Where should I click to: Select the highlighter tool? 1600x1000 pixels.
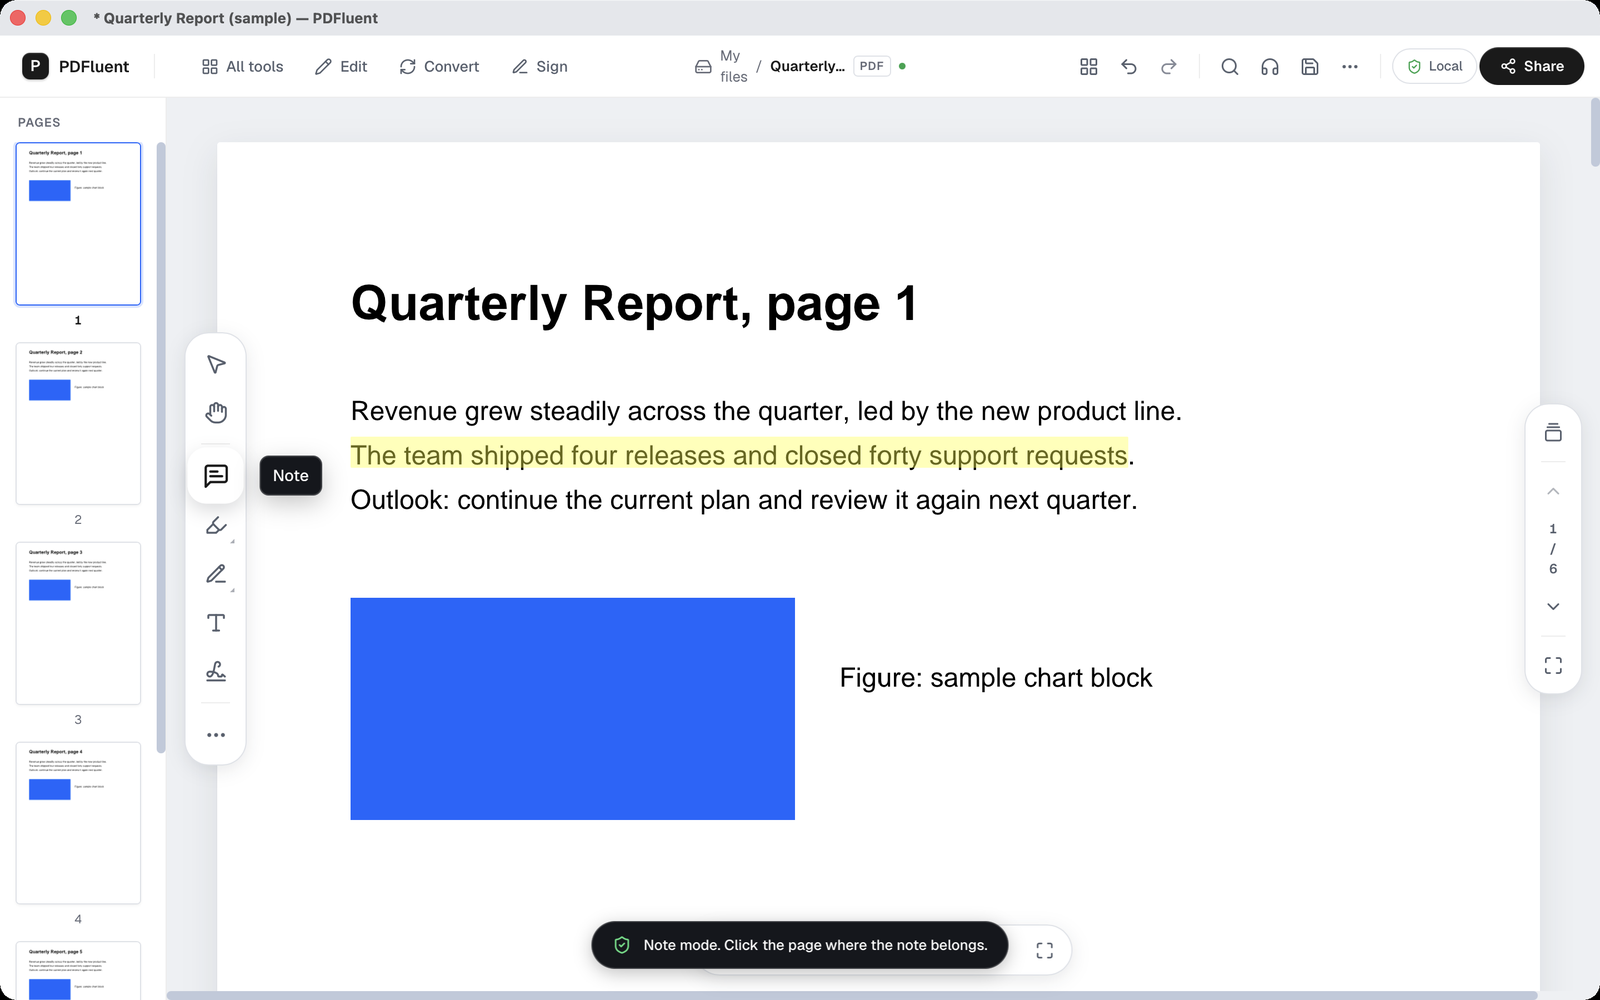(x=216, y=526)
